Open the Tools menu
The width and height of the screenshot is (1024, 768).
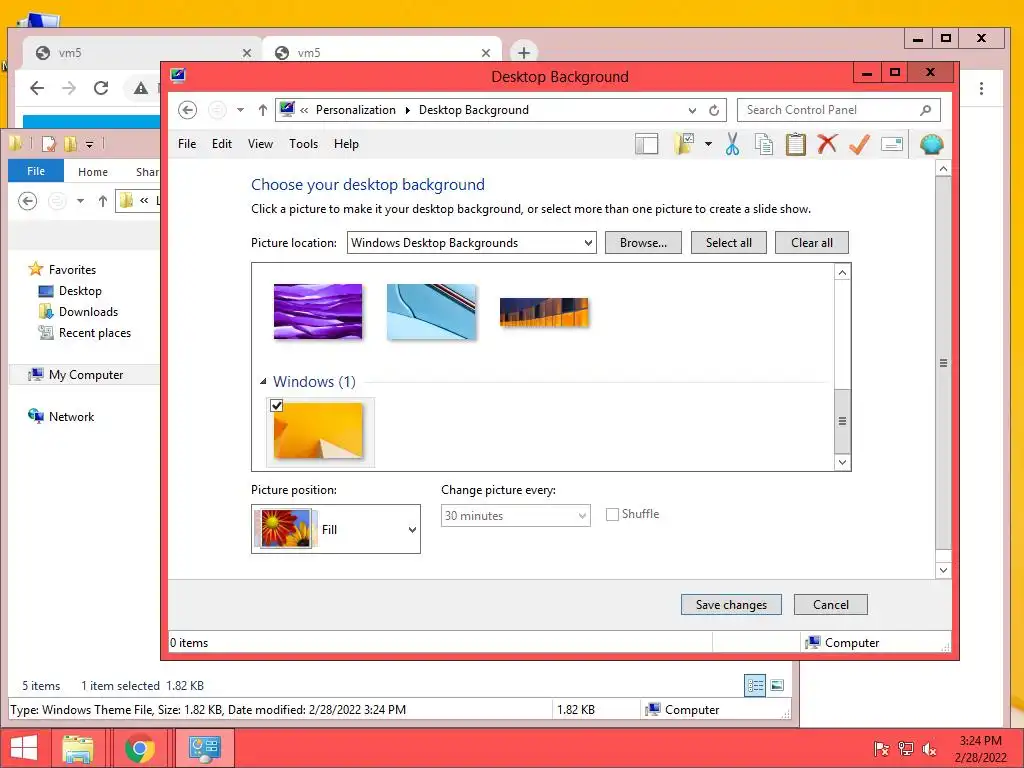[303, 144]
